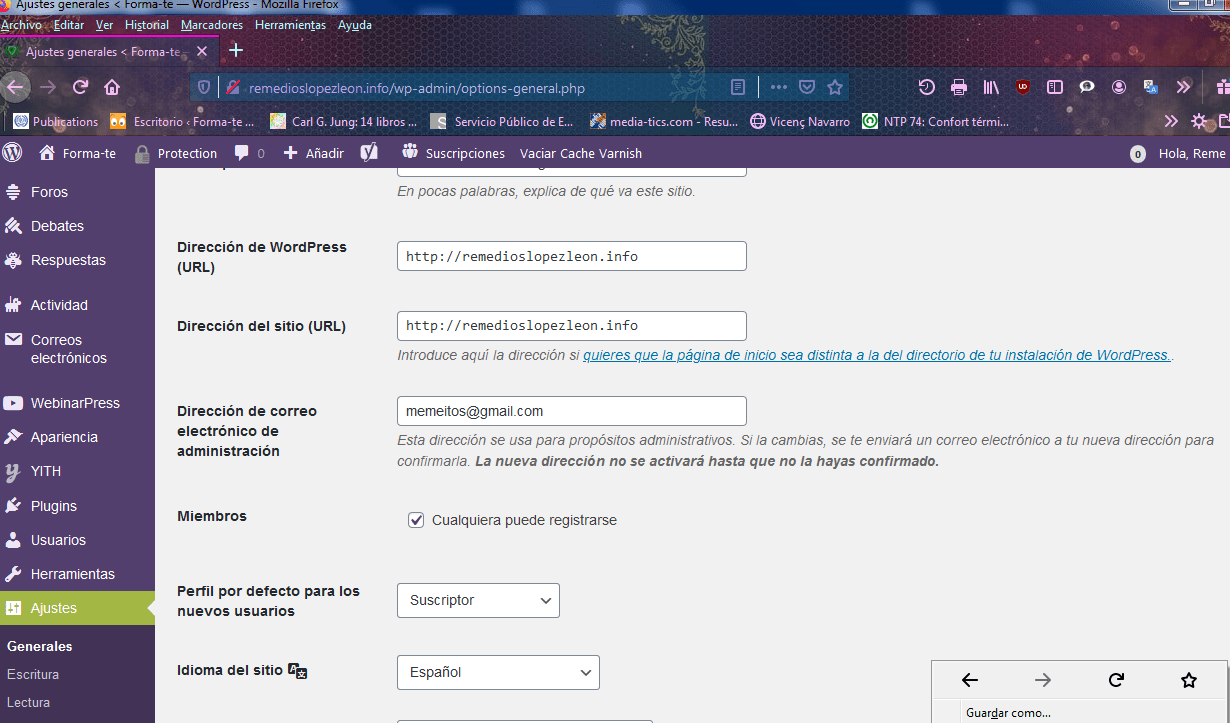View pending comments bubble in admin bar

[x=249, y=153]
